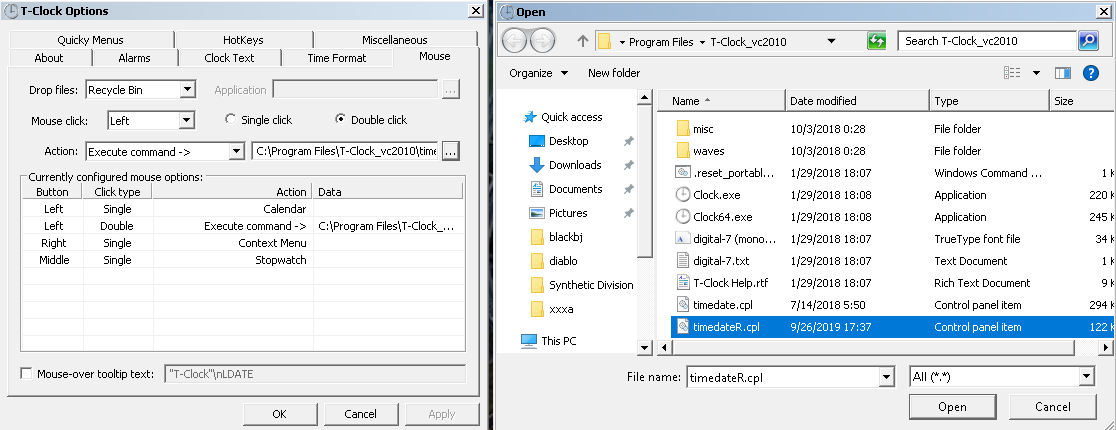Select T-Clock Help.rtf file icon
The width and height of the screenshot is (1116, 430).
pyautogui.click(x=683, y=283)
